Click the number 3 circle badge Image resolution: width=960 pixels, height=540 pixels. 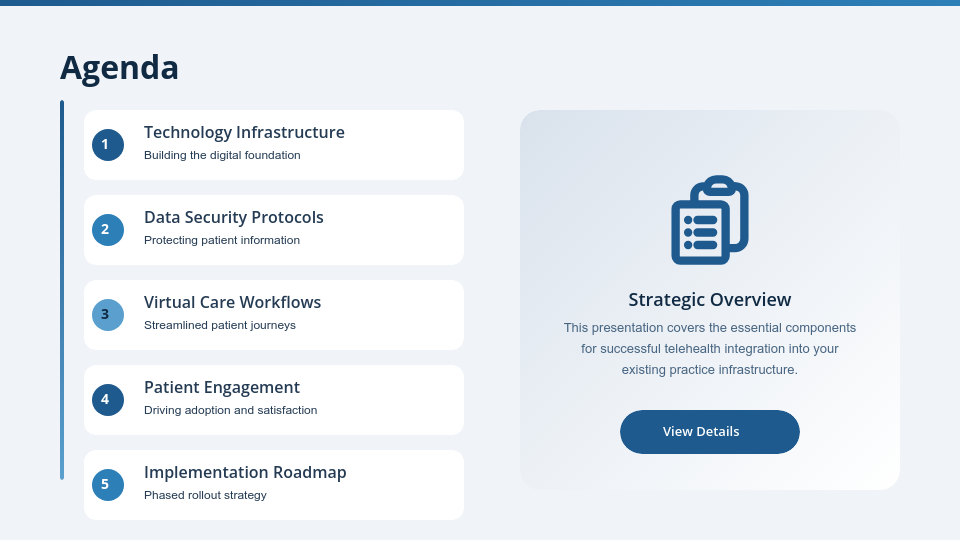pyautogui.click(x=108, y=315)
